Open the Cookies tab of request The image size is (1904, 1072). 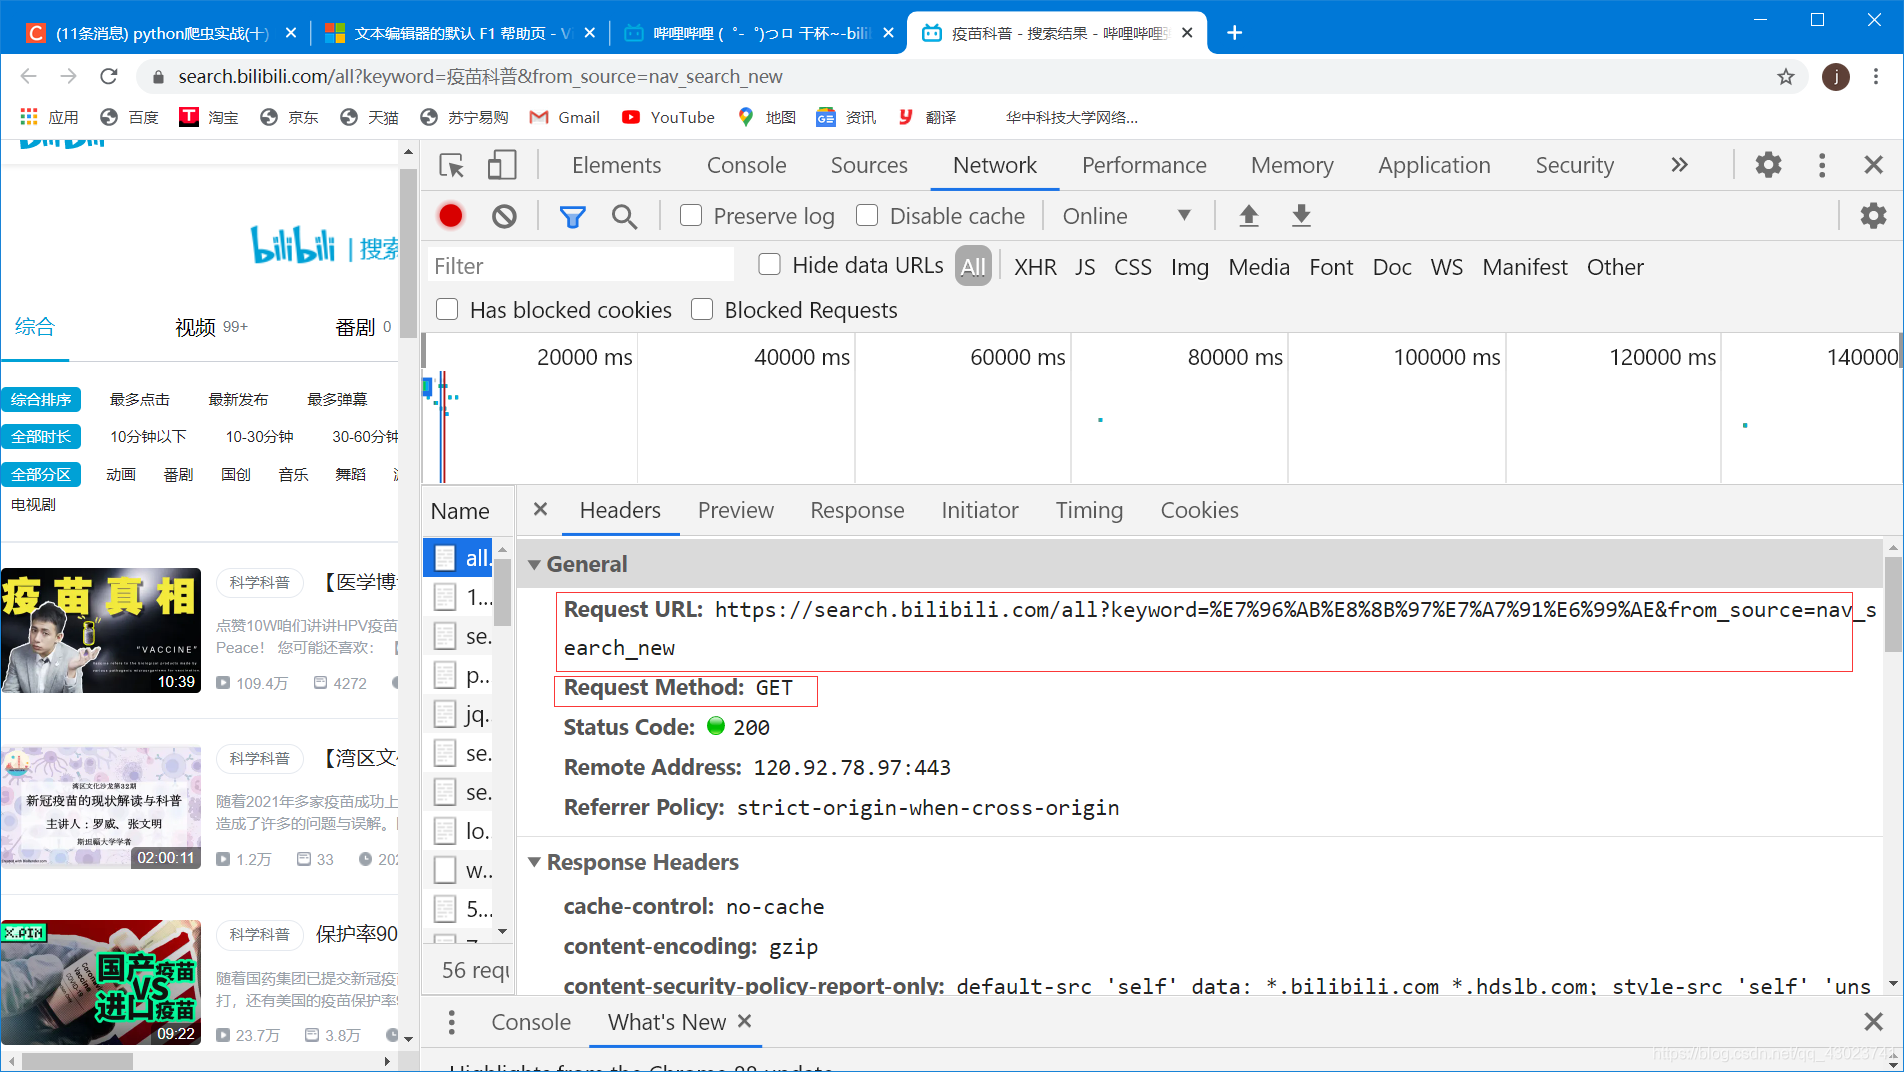1199,510
